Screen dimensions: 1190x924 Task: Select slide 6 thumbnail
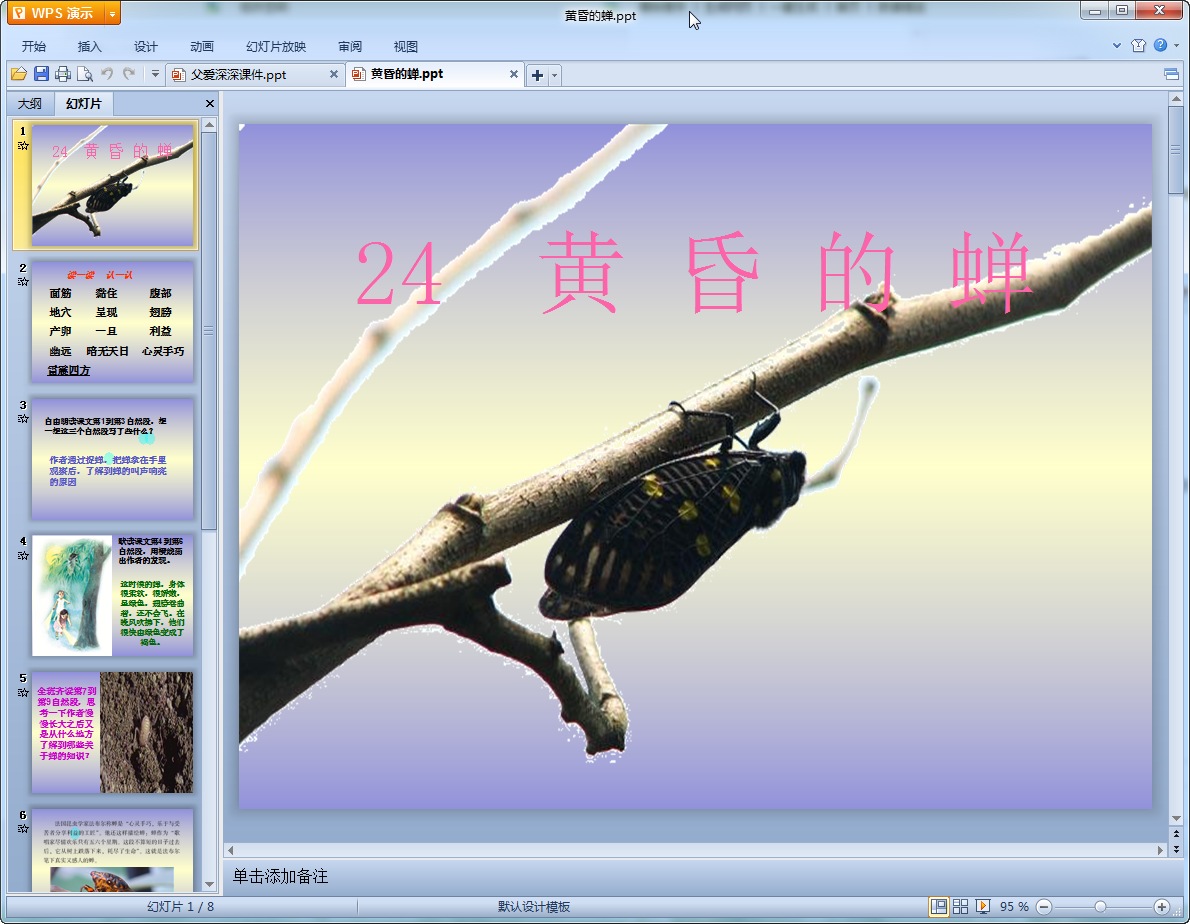(x=112, y=850)
